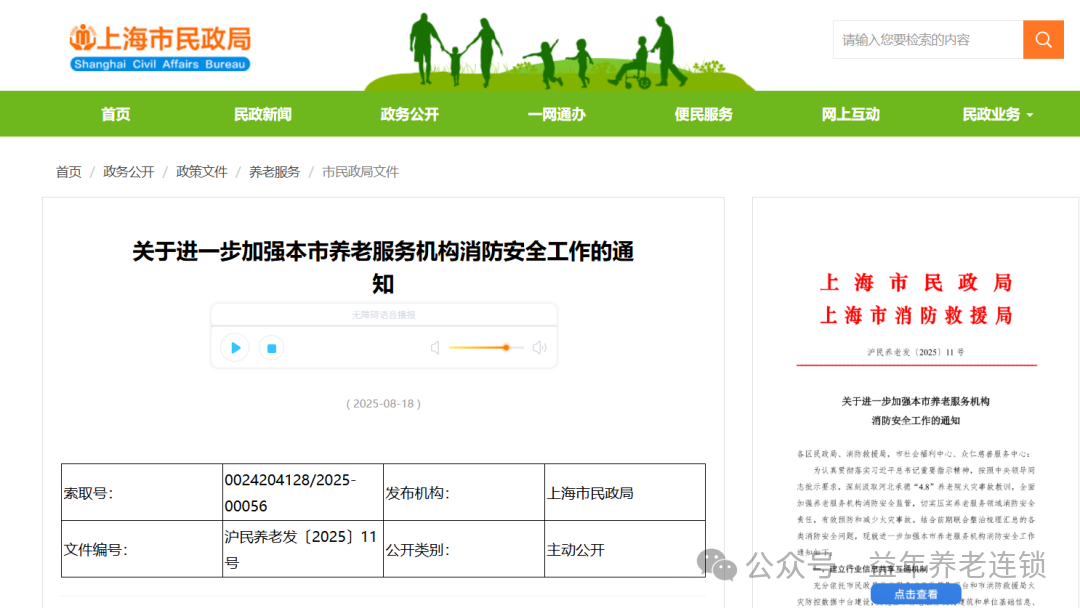
Task: Click the blue 点击查看 button
Action: point(915,594)
